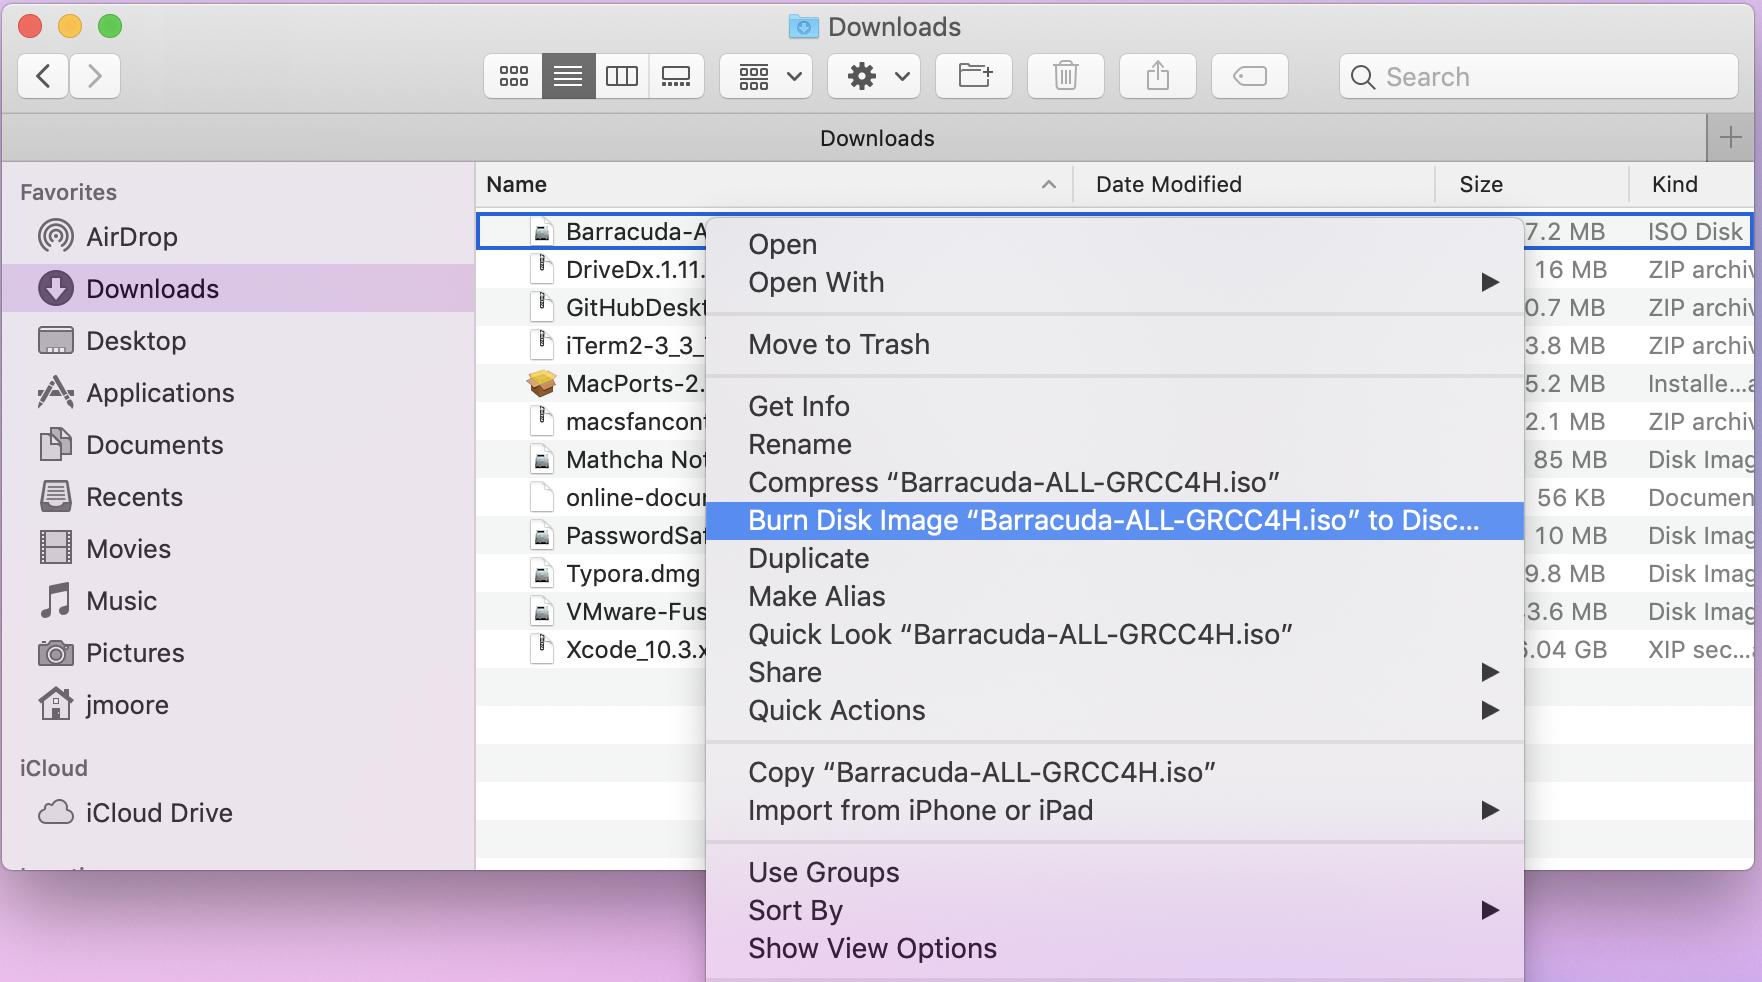Select the DriveDx.1.11 file row
The height and width of the screenshot is (982, 1762).
pyautogui.click(x=592, y=270)
